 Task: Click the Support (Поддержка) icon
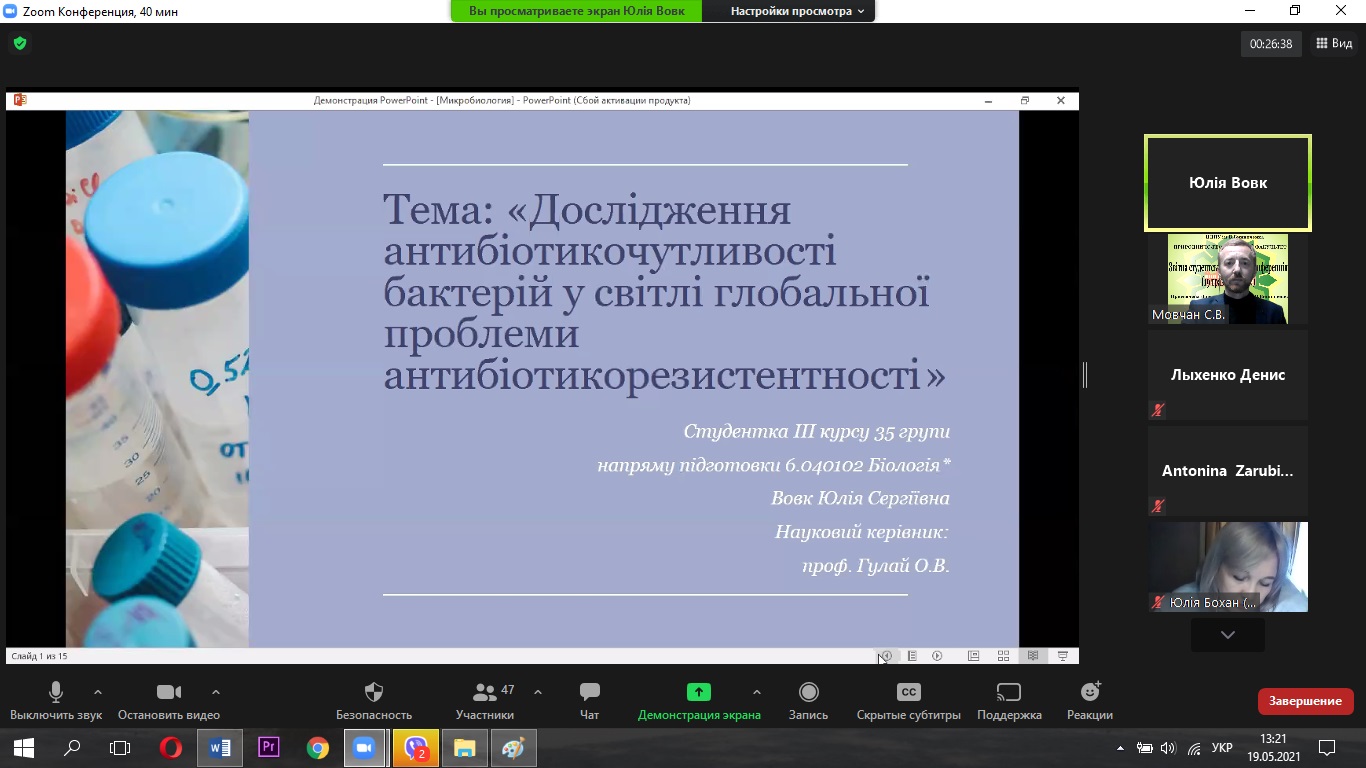[1009, 692]
